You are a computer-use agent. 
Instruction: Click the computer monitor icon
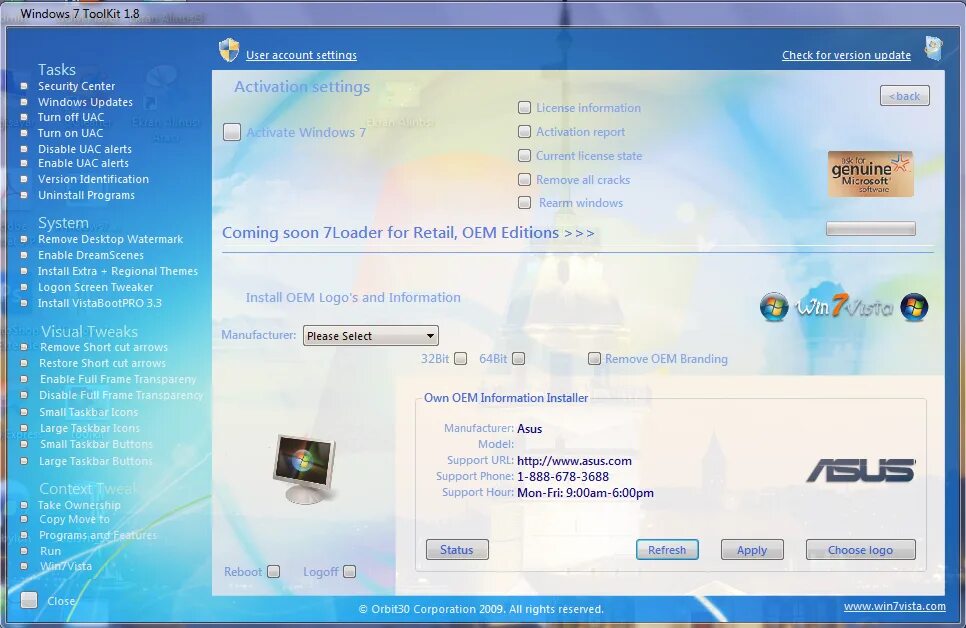pos(304,469)
